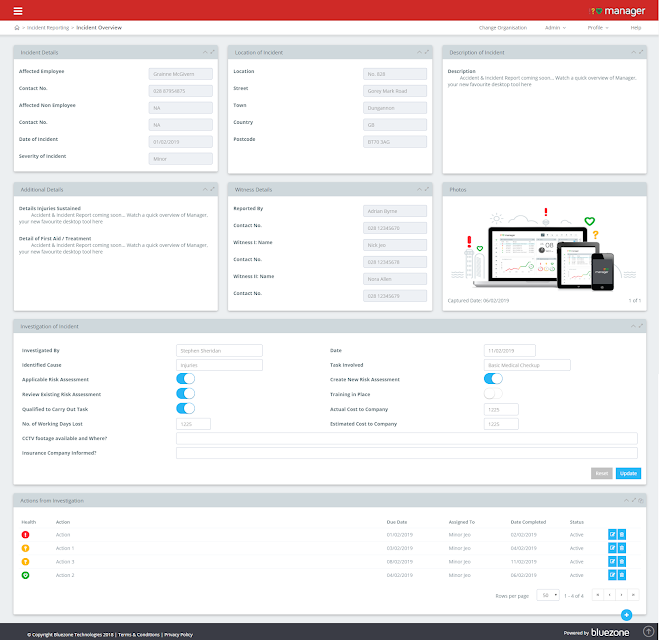Image resolution: width=659 pixels, height=640 pixels.
Task: Click the blue add action plus button
Action: click(626, 615)
